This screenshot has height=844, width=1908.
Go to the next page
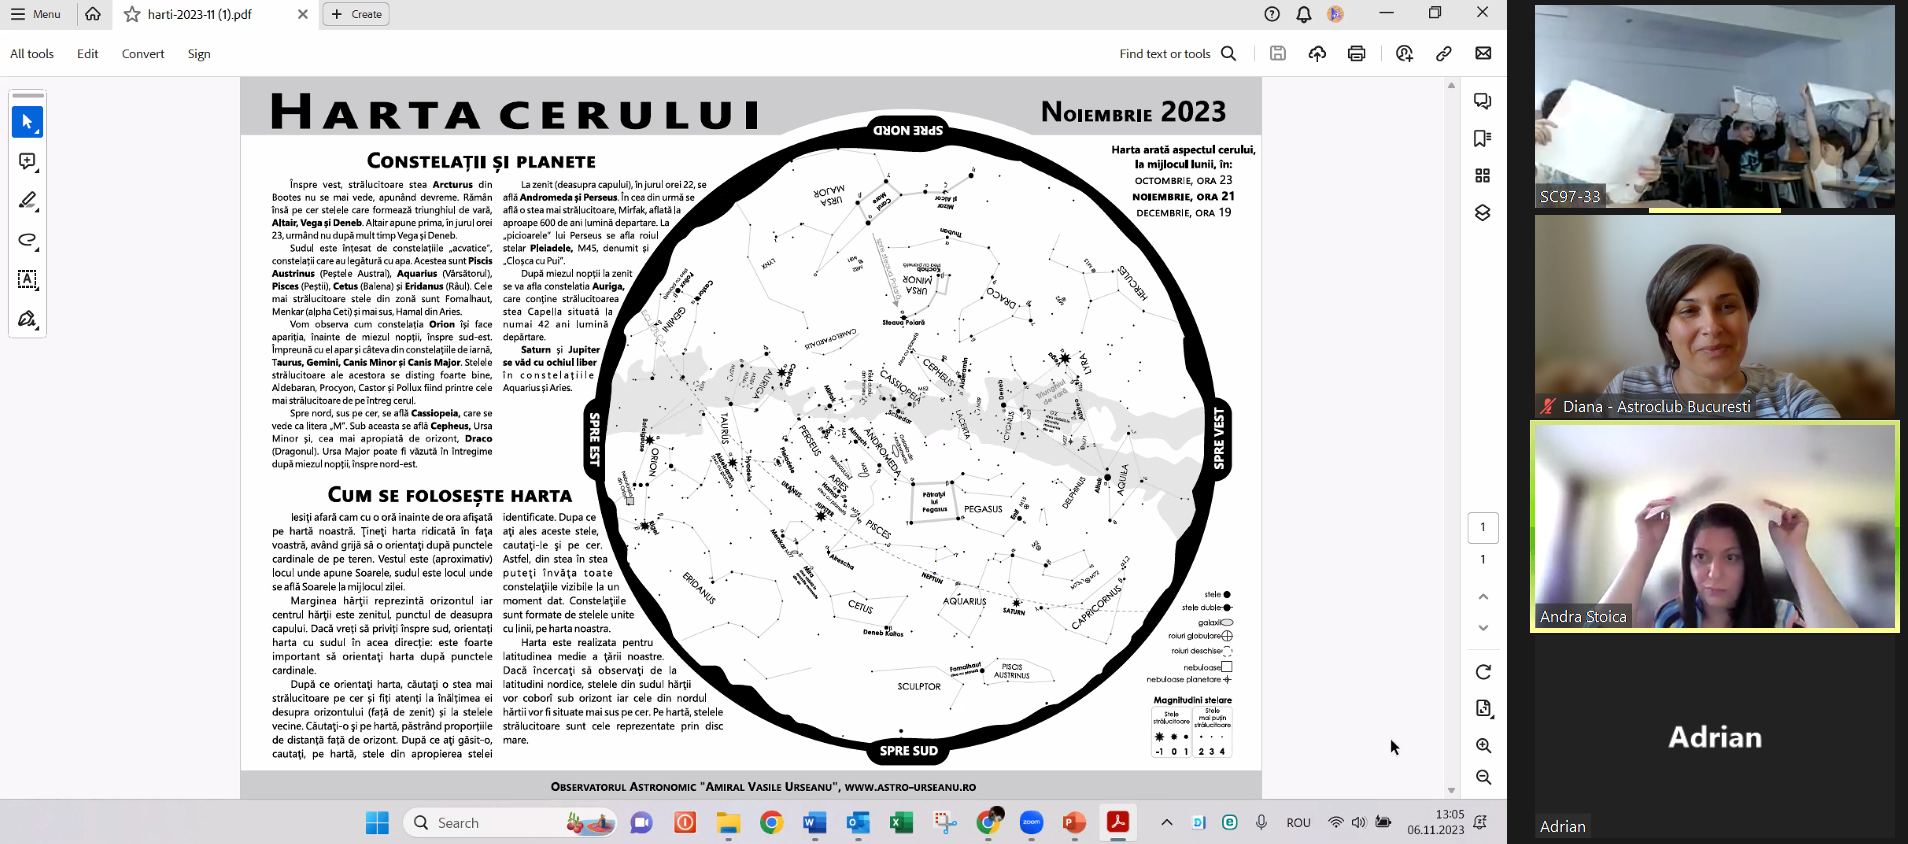click(x=1483, y=628)
